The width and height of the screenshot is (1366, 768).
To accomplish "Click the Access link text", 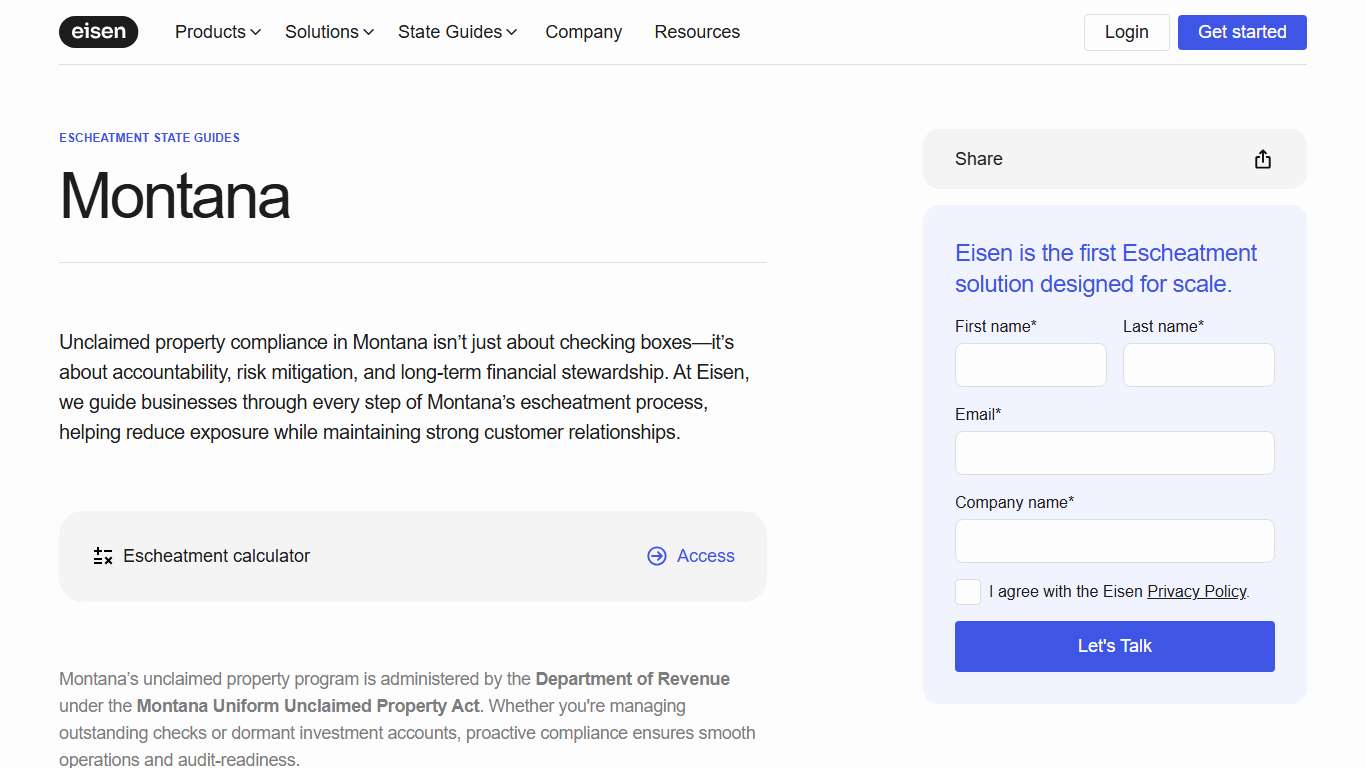I will (x=705, y=556).
